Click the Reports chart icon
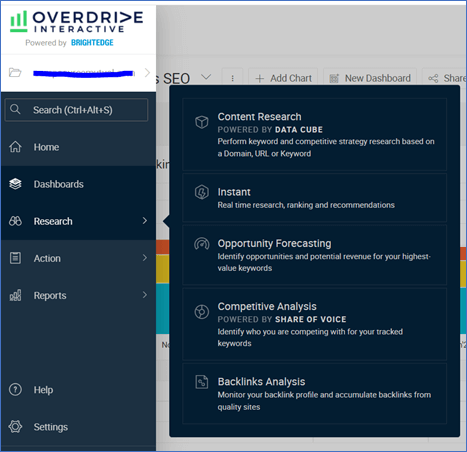This screenshot has height=452, width=467. 15,295
